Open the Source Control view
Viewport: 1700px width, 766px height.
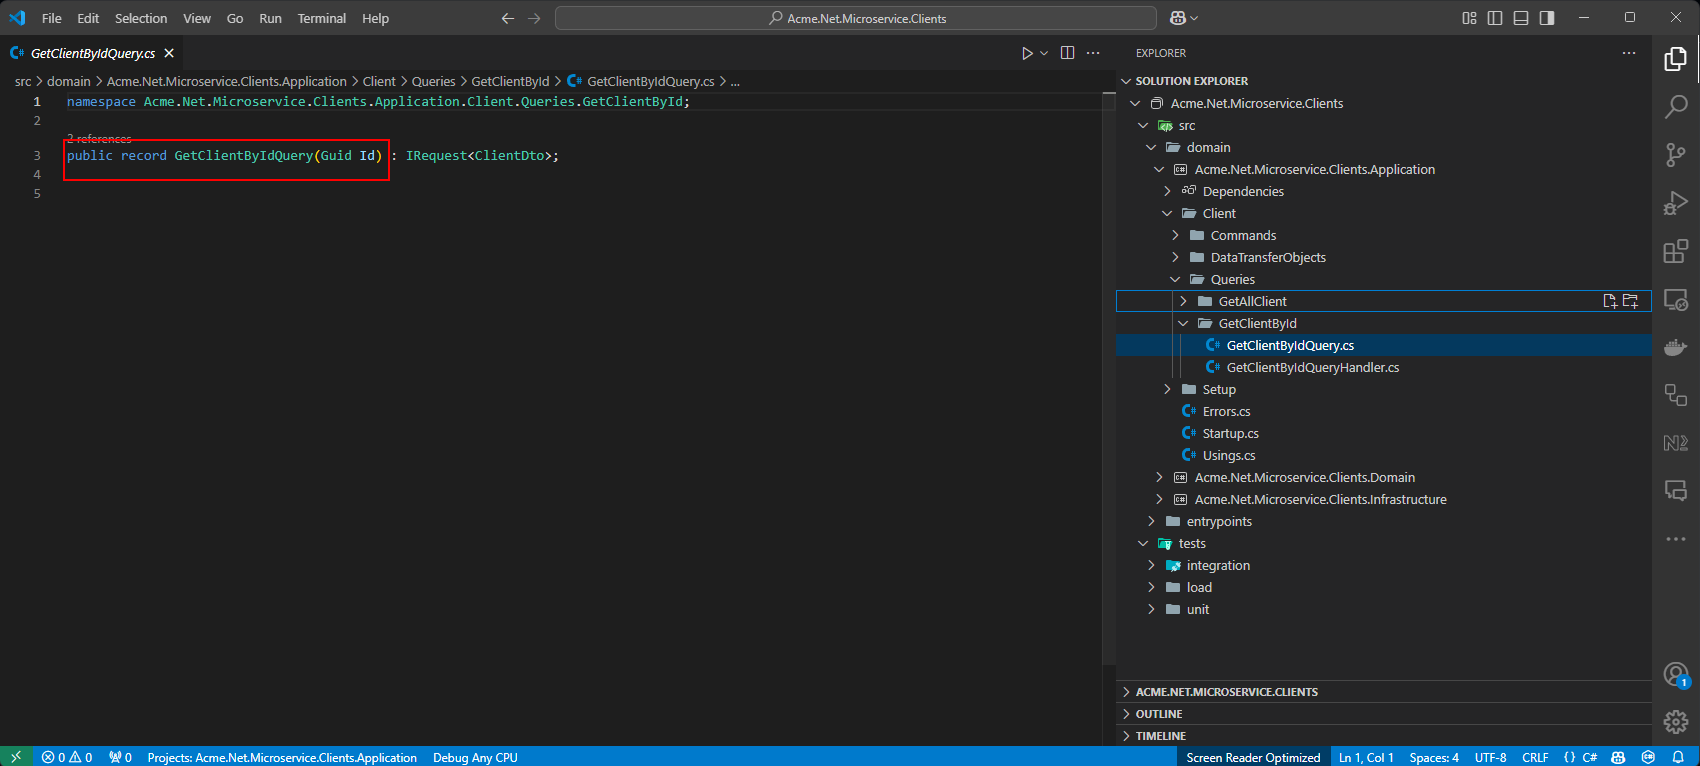[1676, 155]
